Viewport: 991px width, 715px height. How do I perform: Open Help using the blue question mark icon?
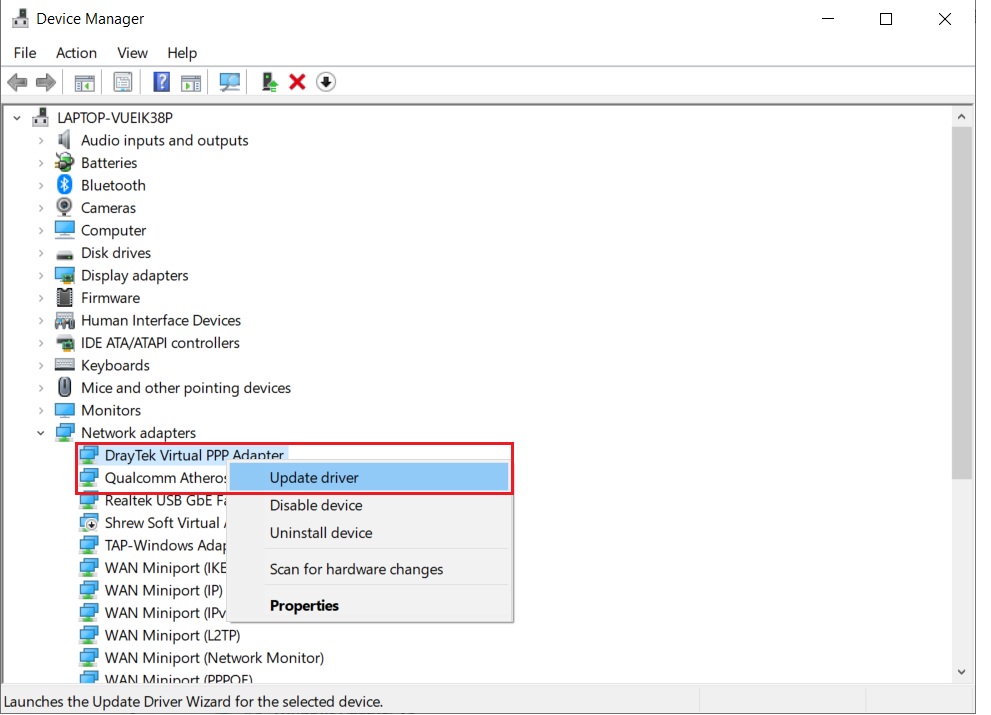coord(161,81)
